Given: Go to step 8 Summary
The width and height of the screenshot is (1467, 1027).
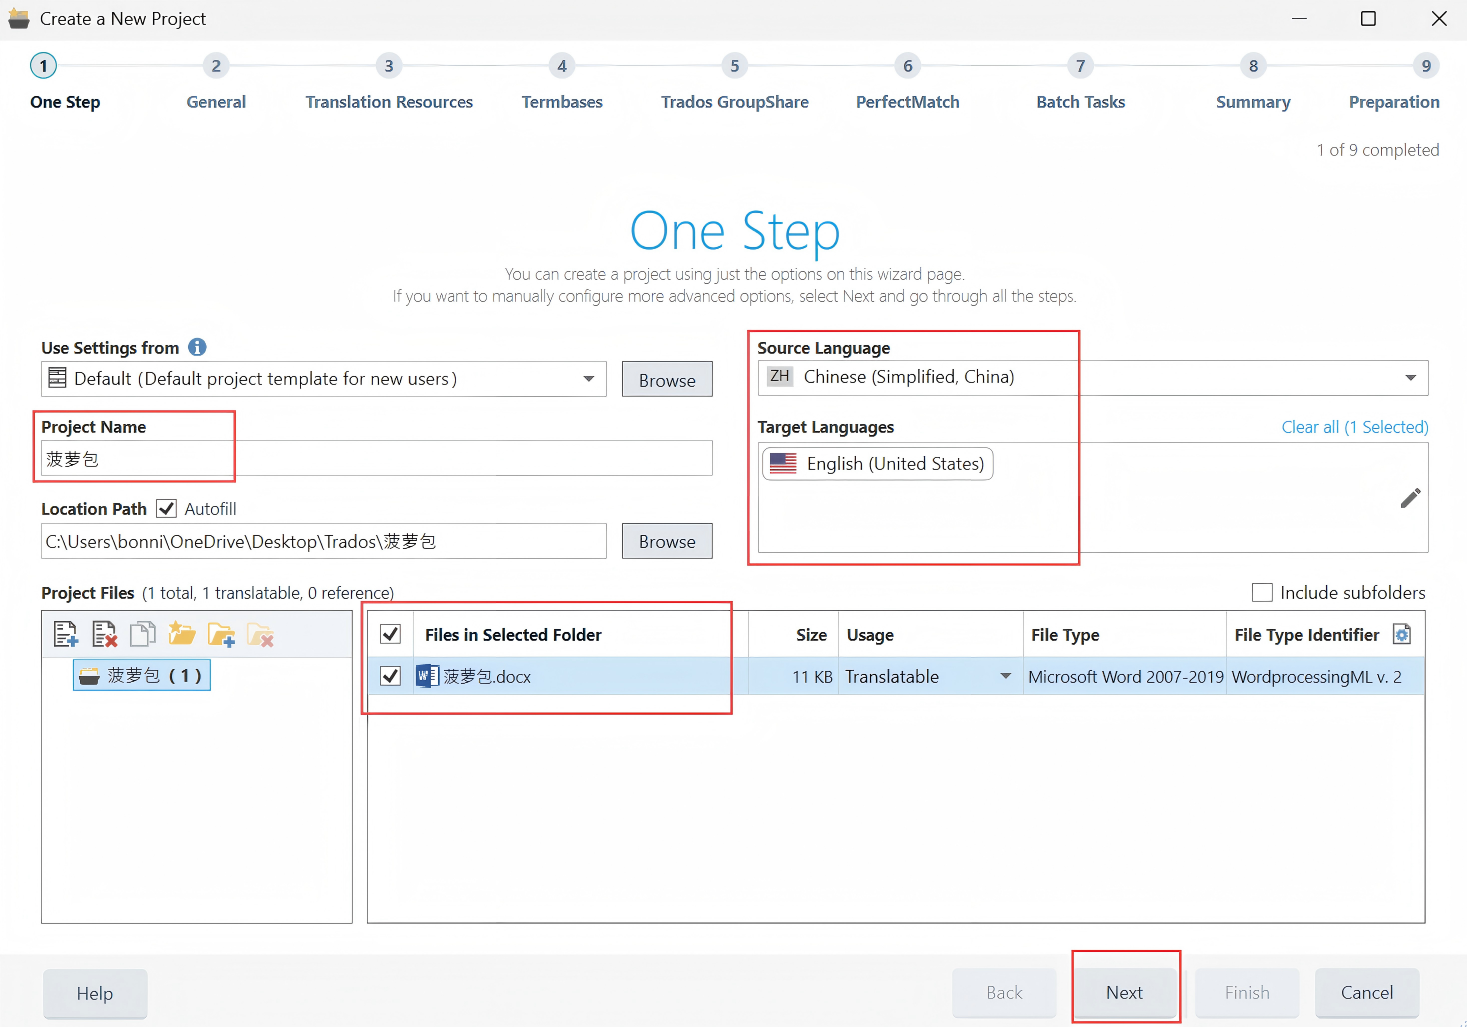Looking at the screenshot, I should pos(1253,82).
